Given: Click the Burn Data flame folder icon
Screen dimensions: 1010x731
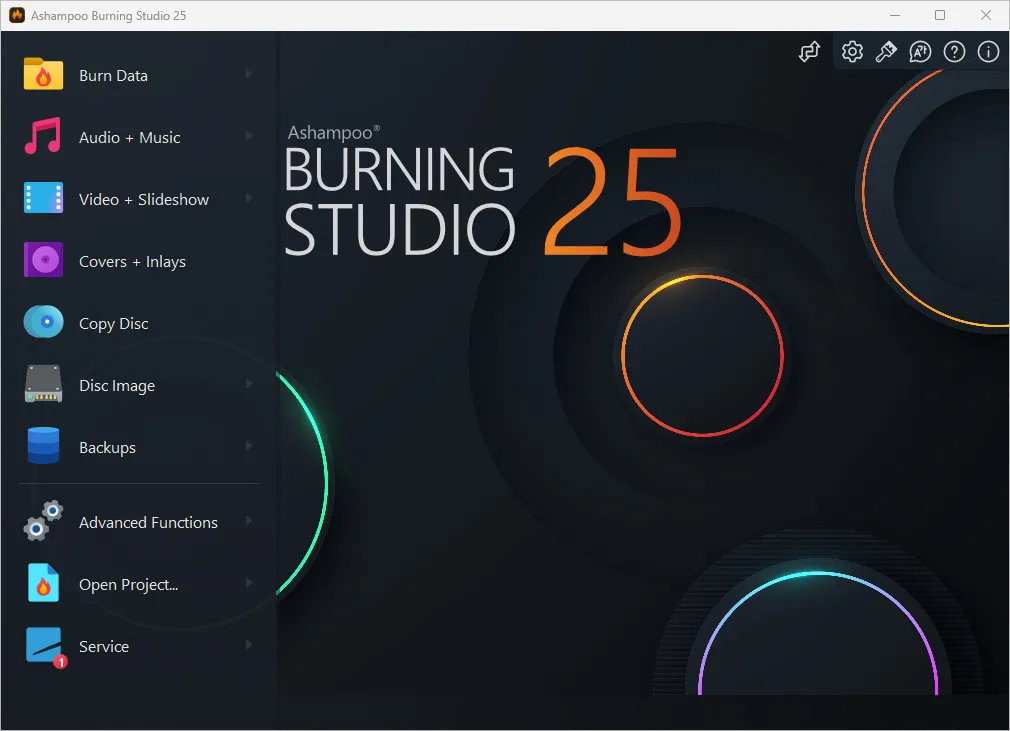Looking at the screenshot, I should tap(43, 74).
